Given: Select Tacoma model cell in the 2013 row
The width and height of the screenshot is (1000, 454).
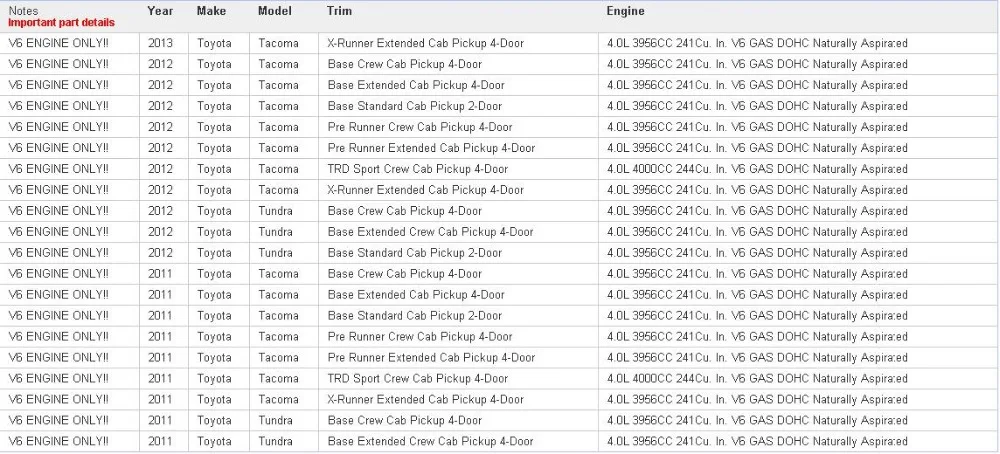Looking at the screenshot, I should (x=278, y=43).
